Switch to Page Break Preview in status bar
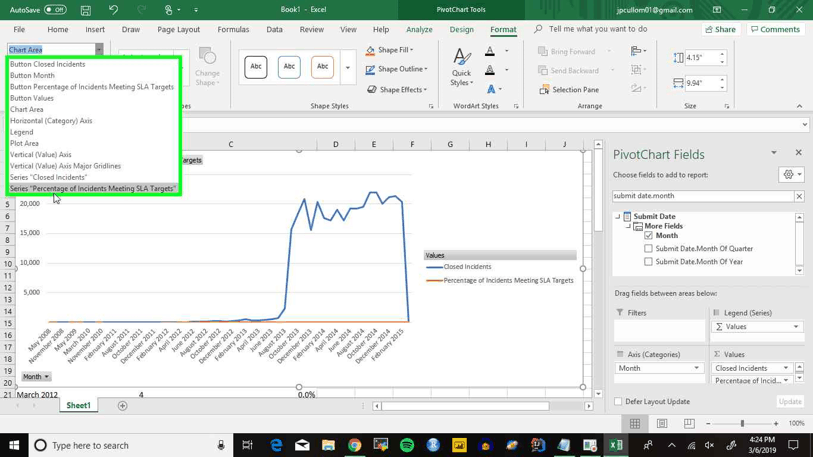This screenshot has width=814, height=457. tap(689, 423)
